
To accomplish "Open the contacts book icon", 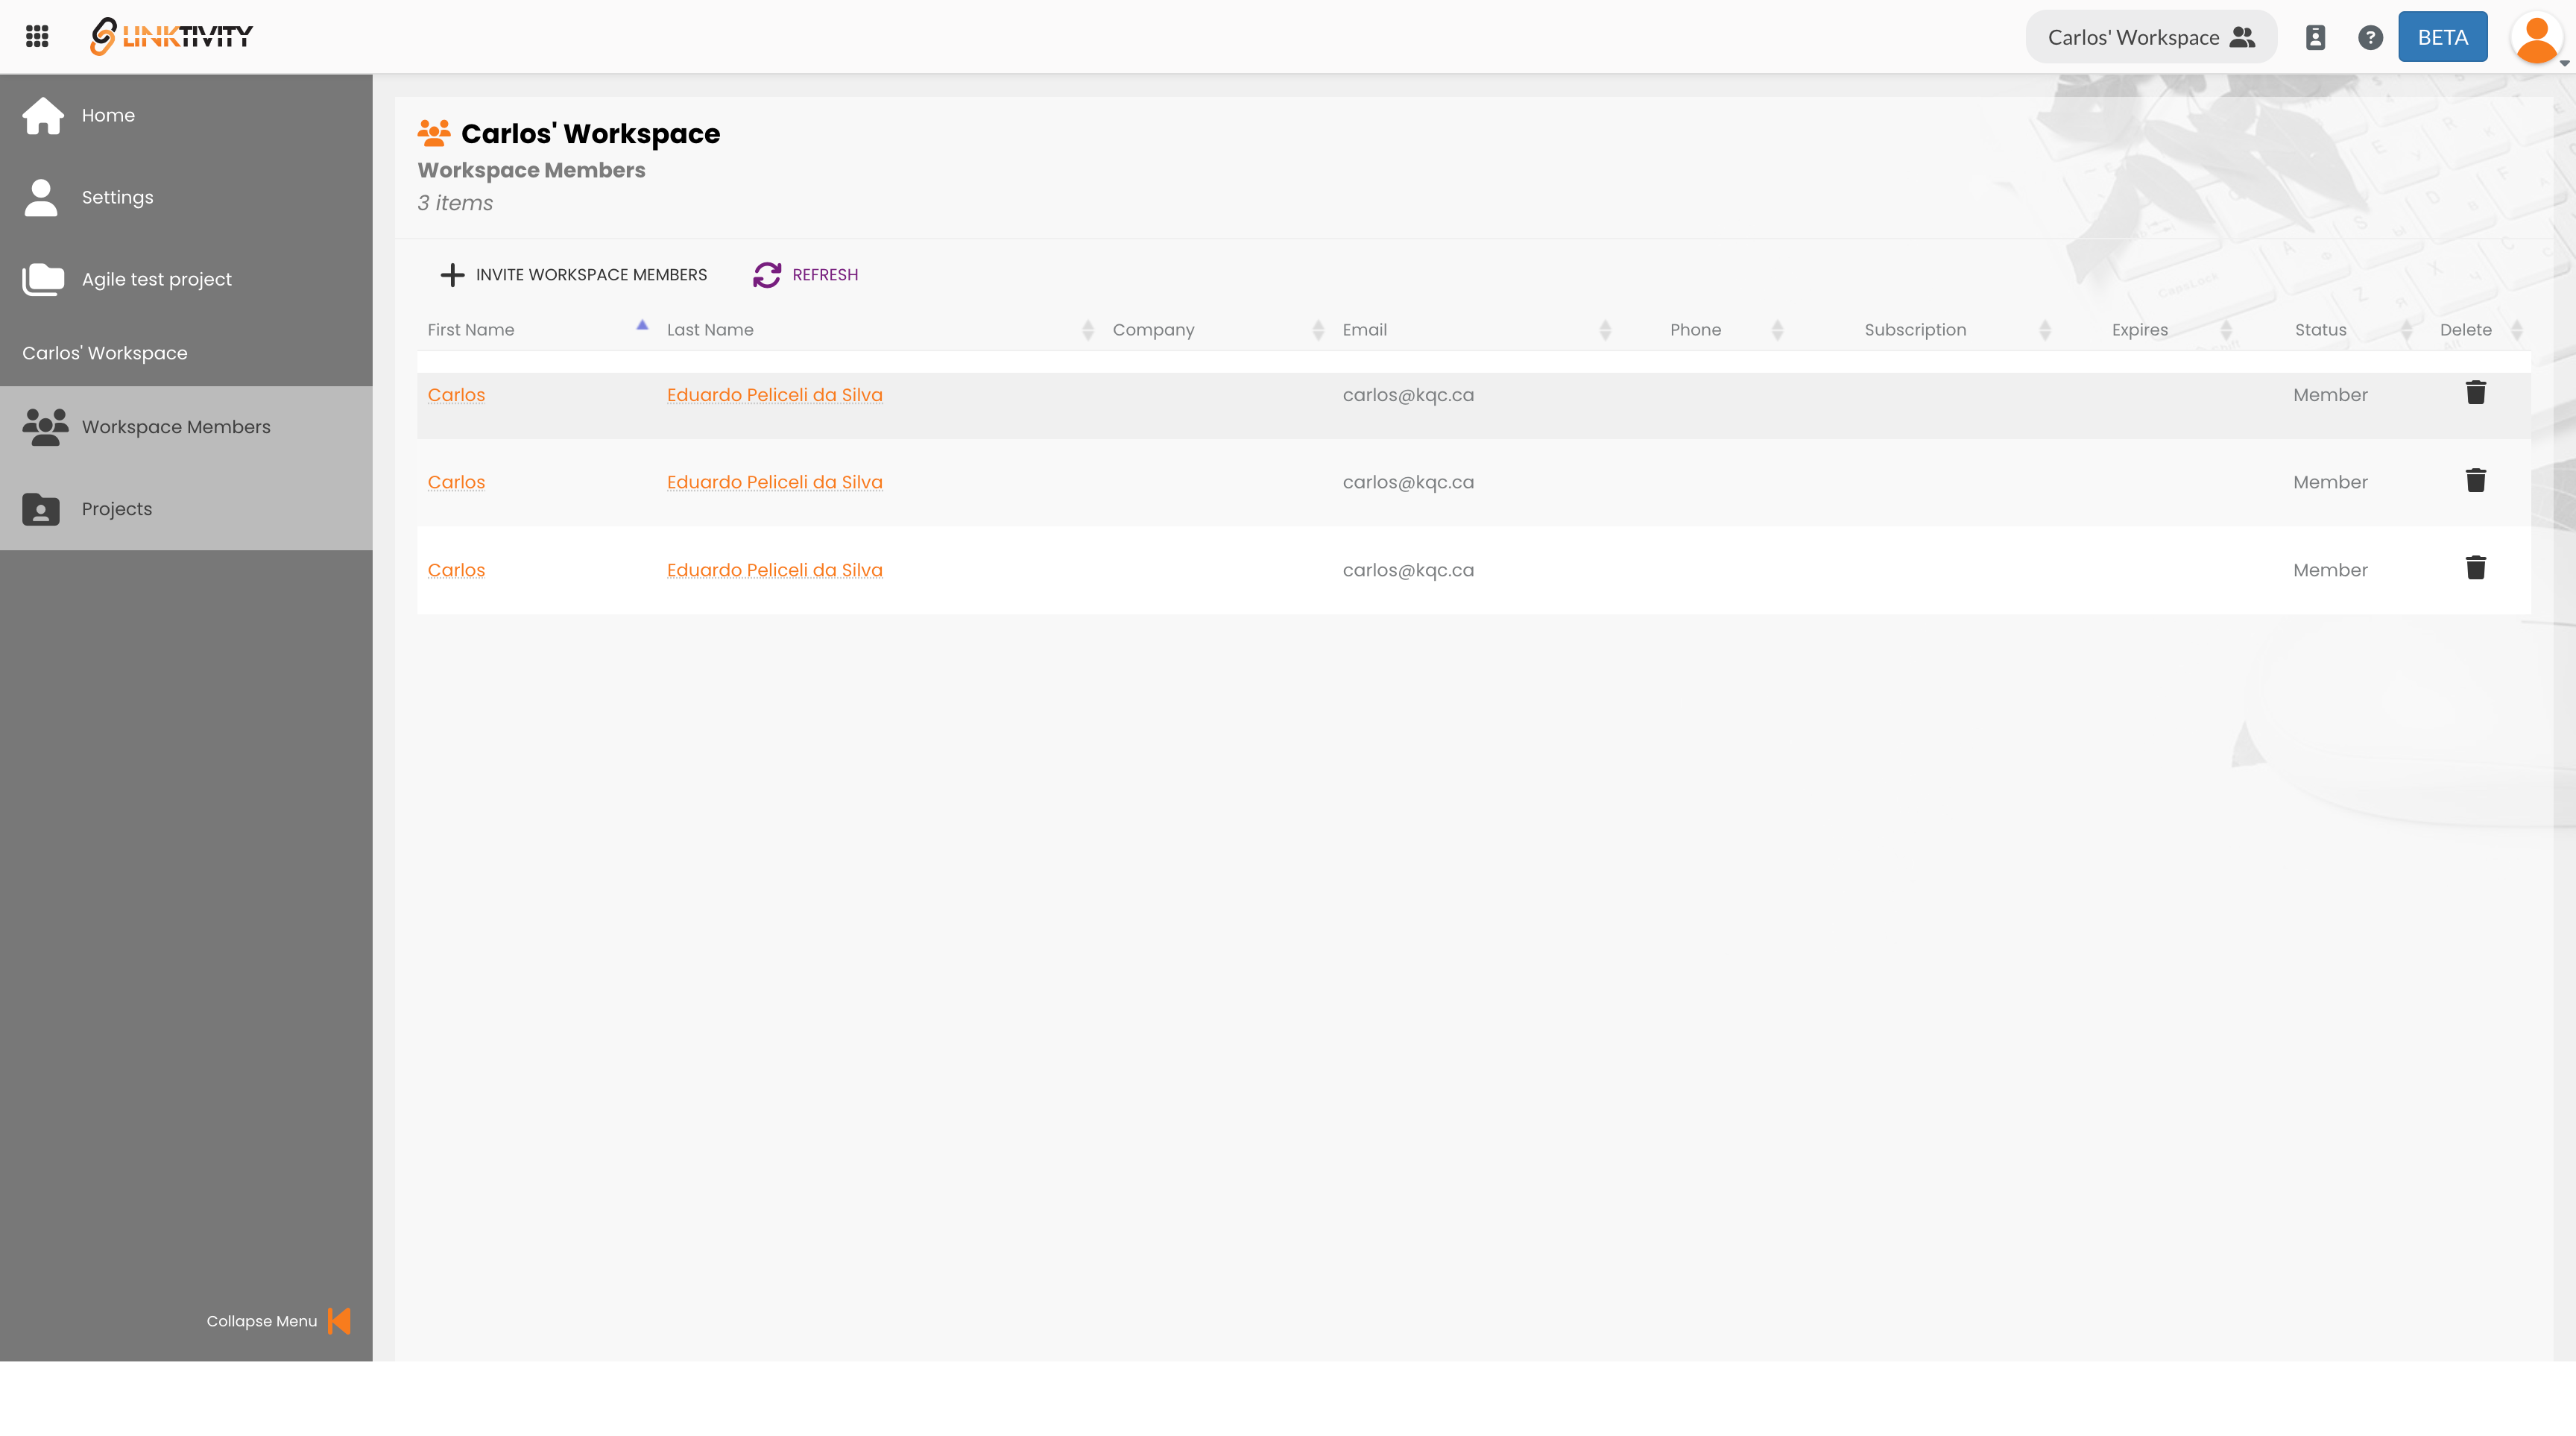I will pyautogui.click(x=2315, y=37).
